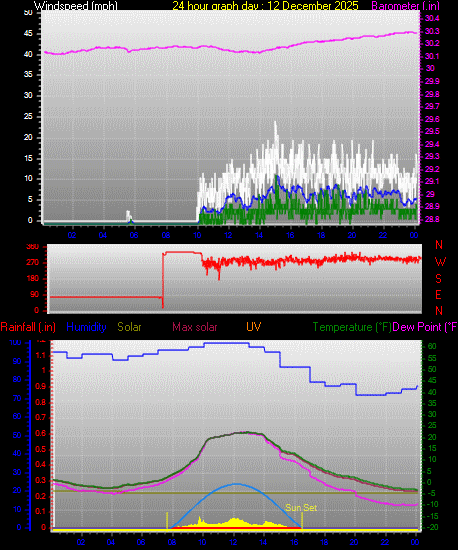
Task: Click the 'W' compass label
Action: [440, 262]
